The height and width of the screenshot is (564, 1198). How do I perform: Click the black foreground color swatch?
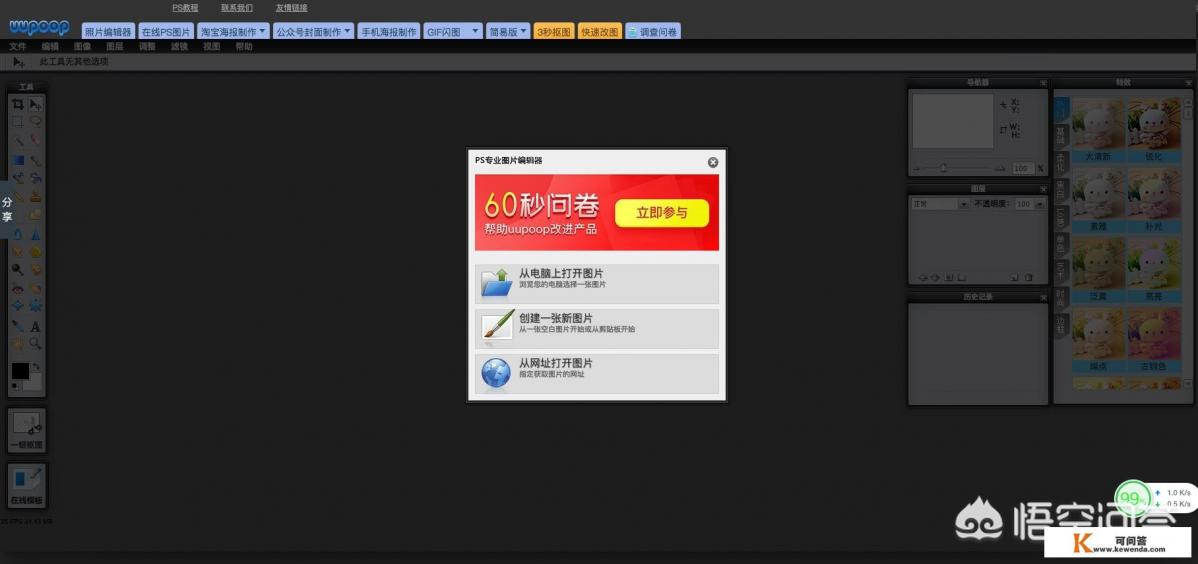pyautogui.click(x=20, y=371)
